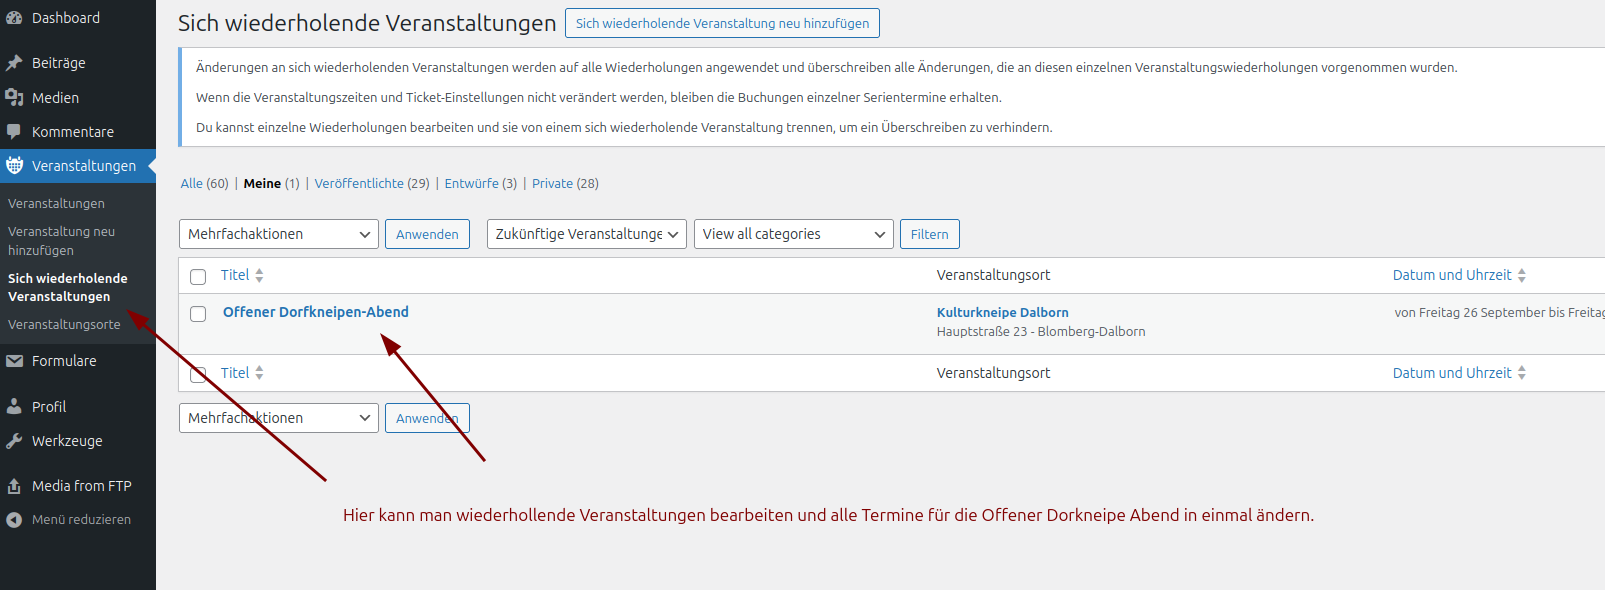The height and width of the screenshot is (590, 1605).
Task: Show Alle (60) events filter
Action: tap(204, 184)
